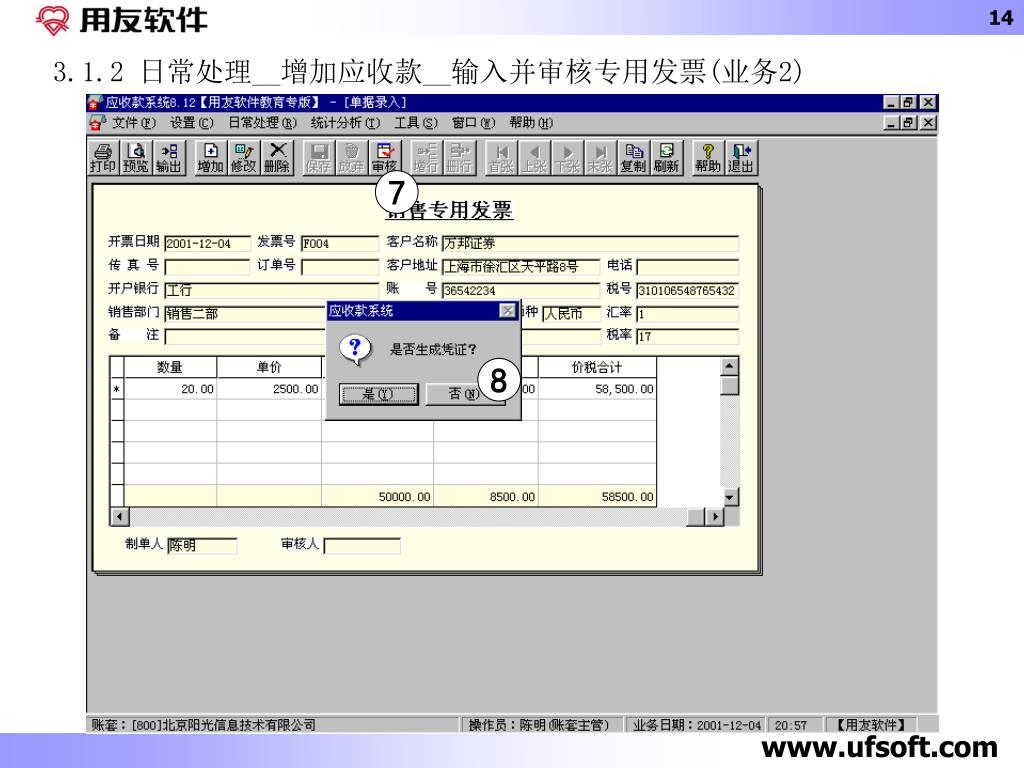Click the unit price cell 2500.00

pos(269,389)
